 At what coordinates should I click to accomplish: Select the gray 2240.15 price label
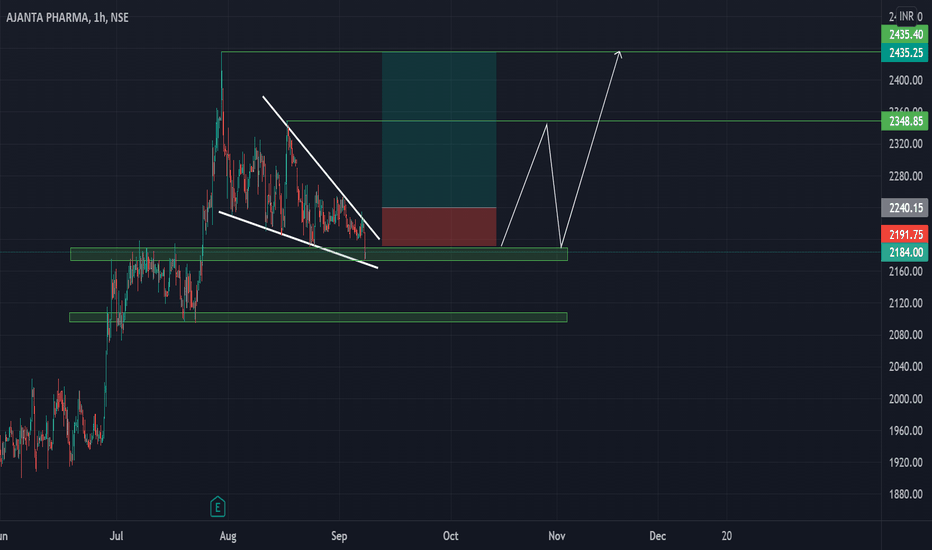pyautogui.click(x=905, y=208)
